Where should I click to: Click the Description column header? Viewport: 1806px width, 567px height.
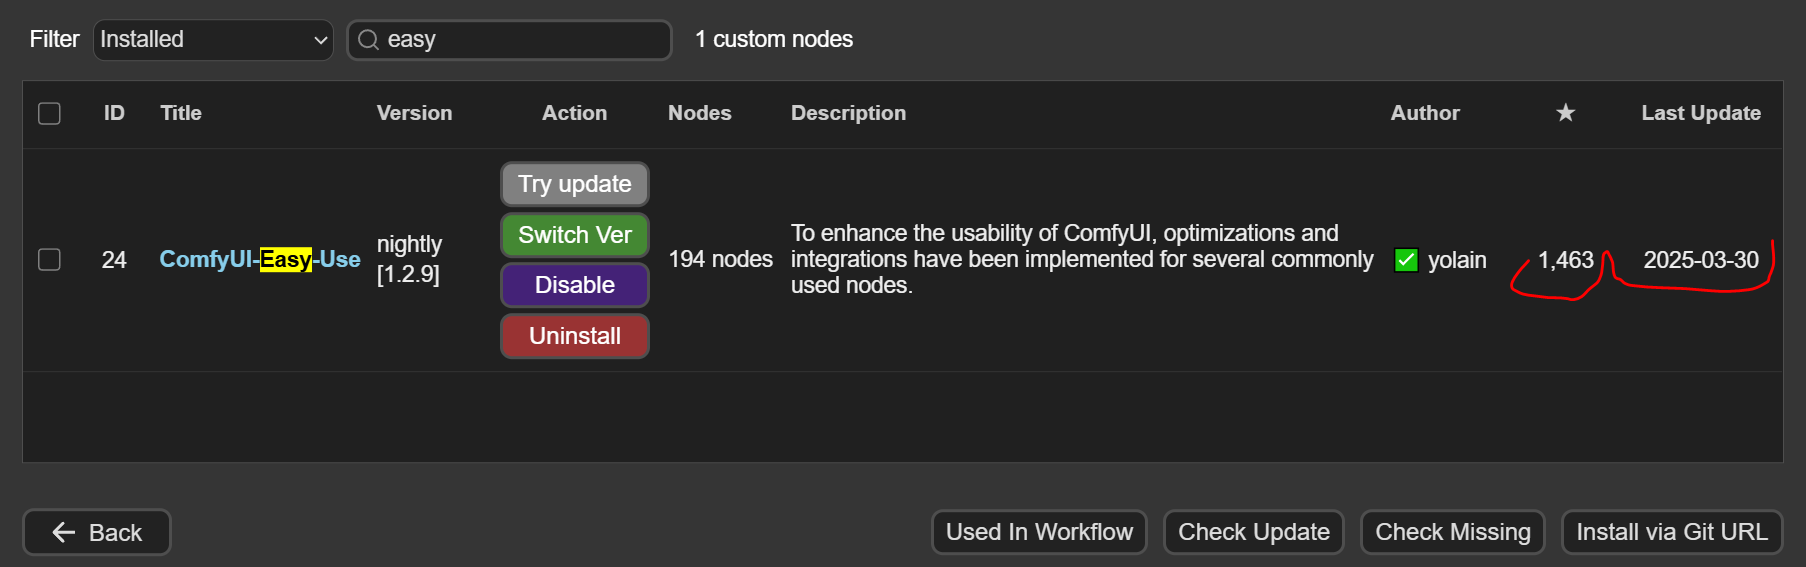coord(848,113)
